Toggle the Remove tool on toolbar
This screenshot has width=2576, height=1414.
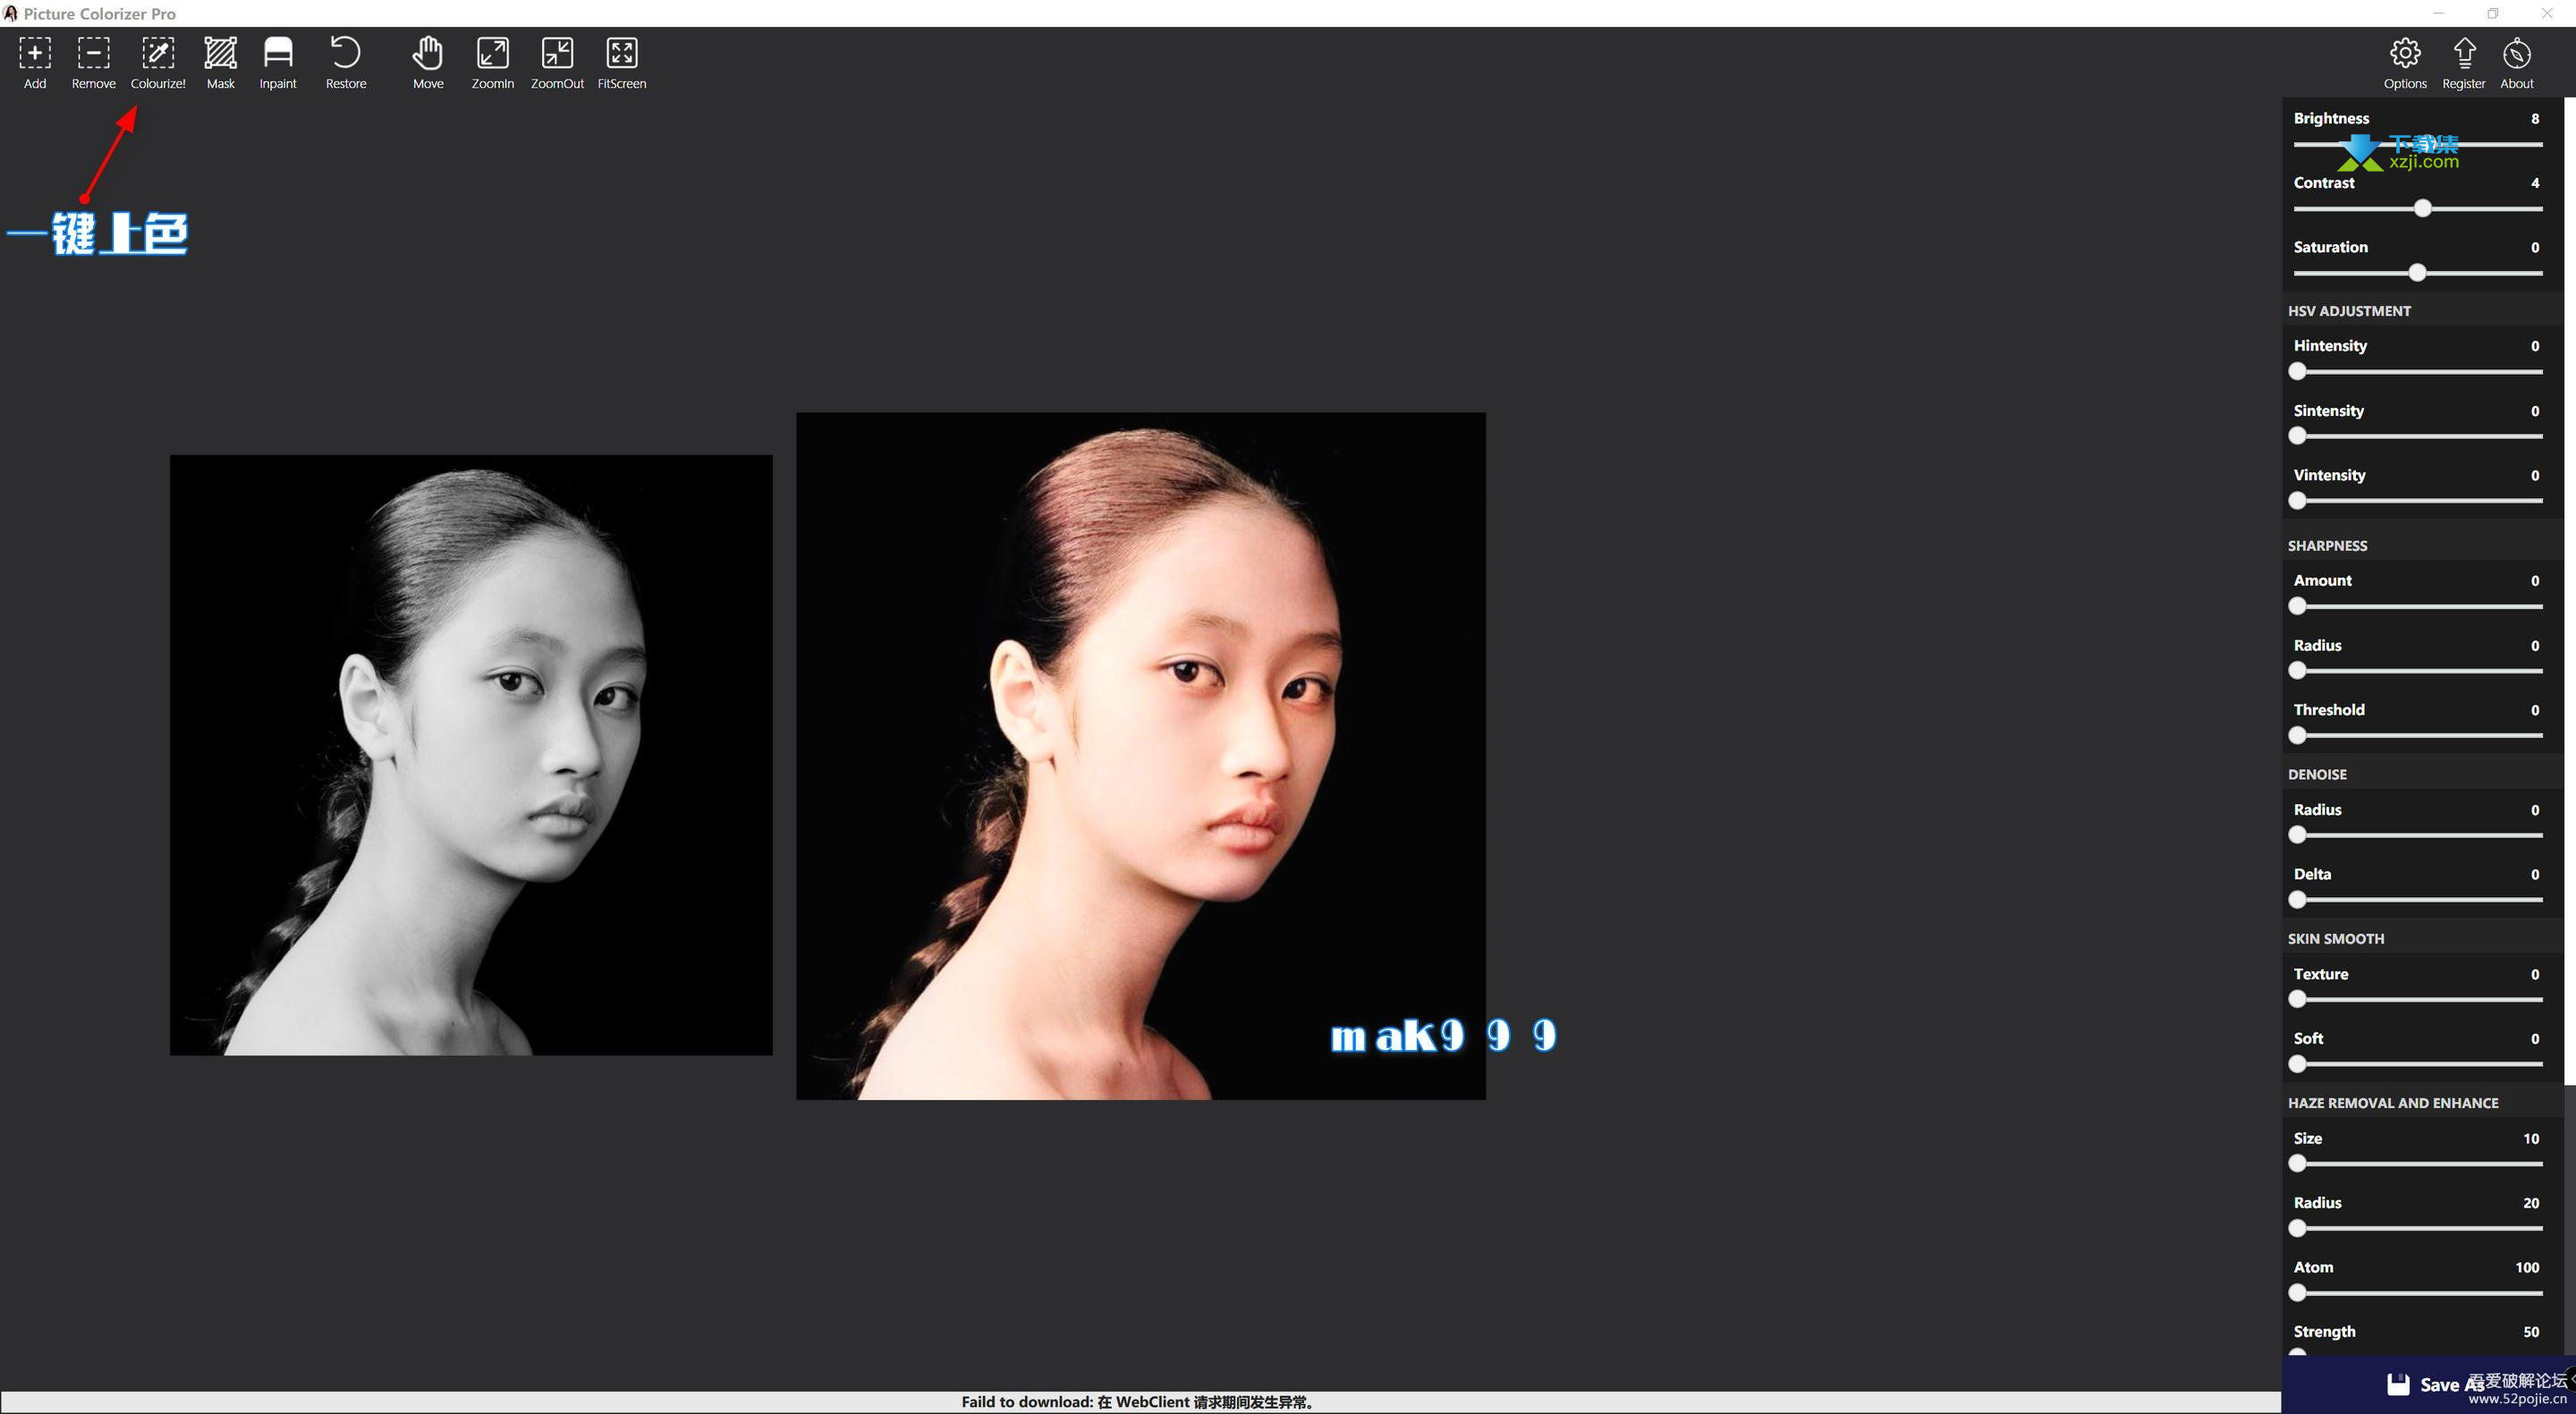click(x=92, y=61)
